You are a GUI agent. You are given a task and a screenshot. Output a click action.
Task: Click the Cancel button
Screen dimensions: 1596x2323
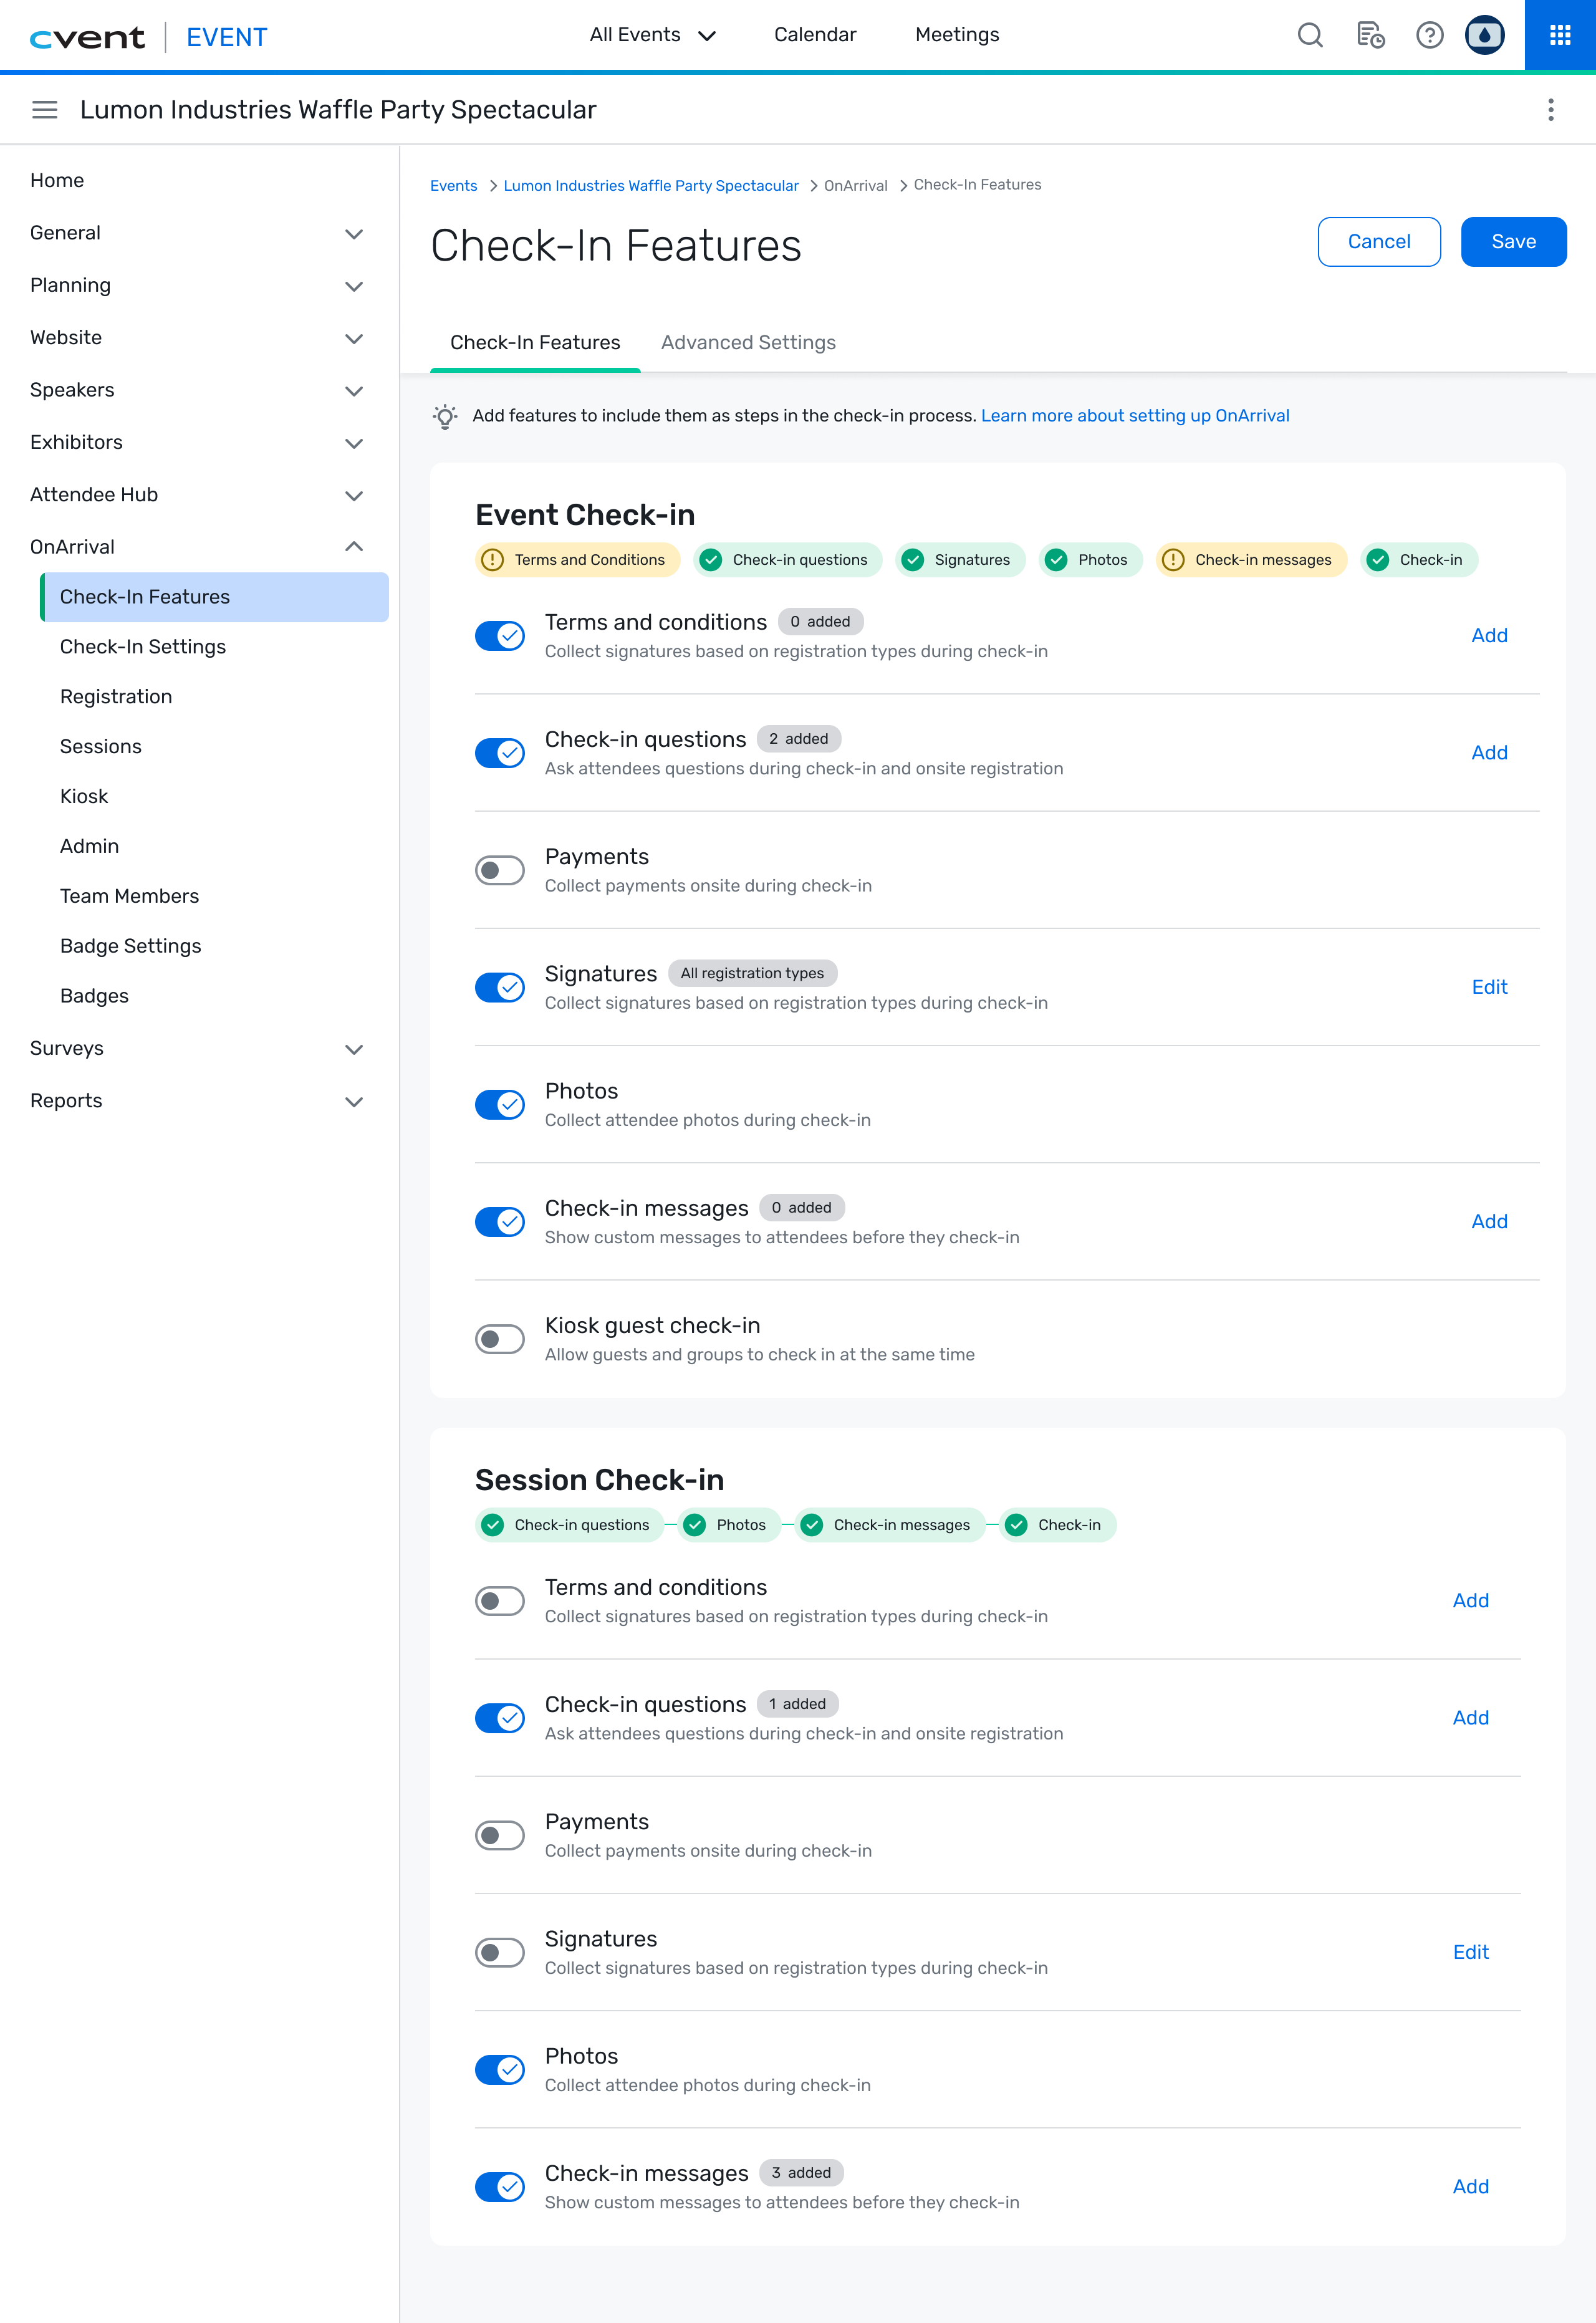(1379, 242)
